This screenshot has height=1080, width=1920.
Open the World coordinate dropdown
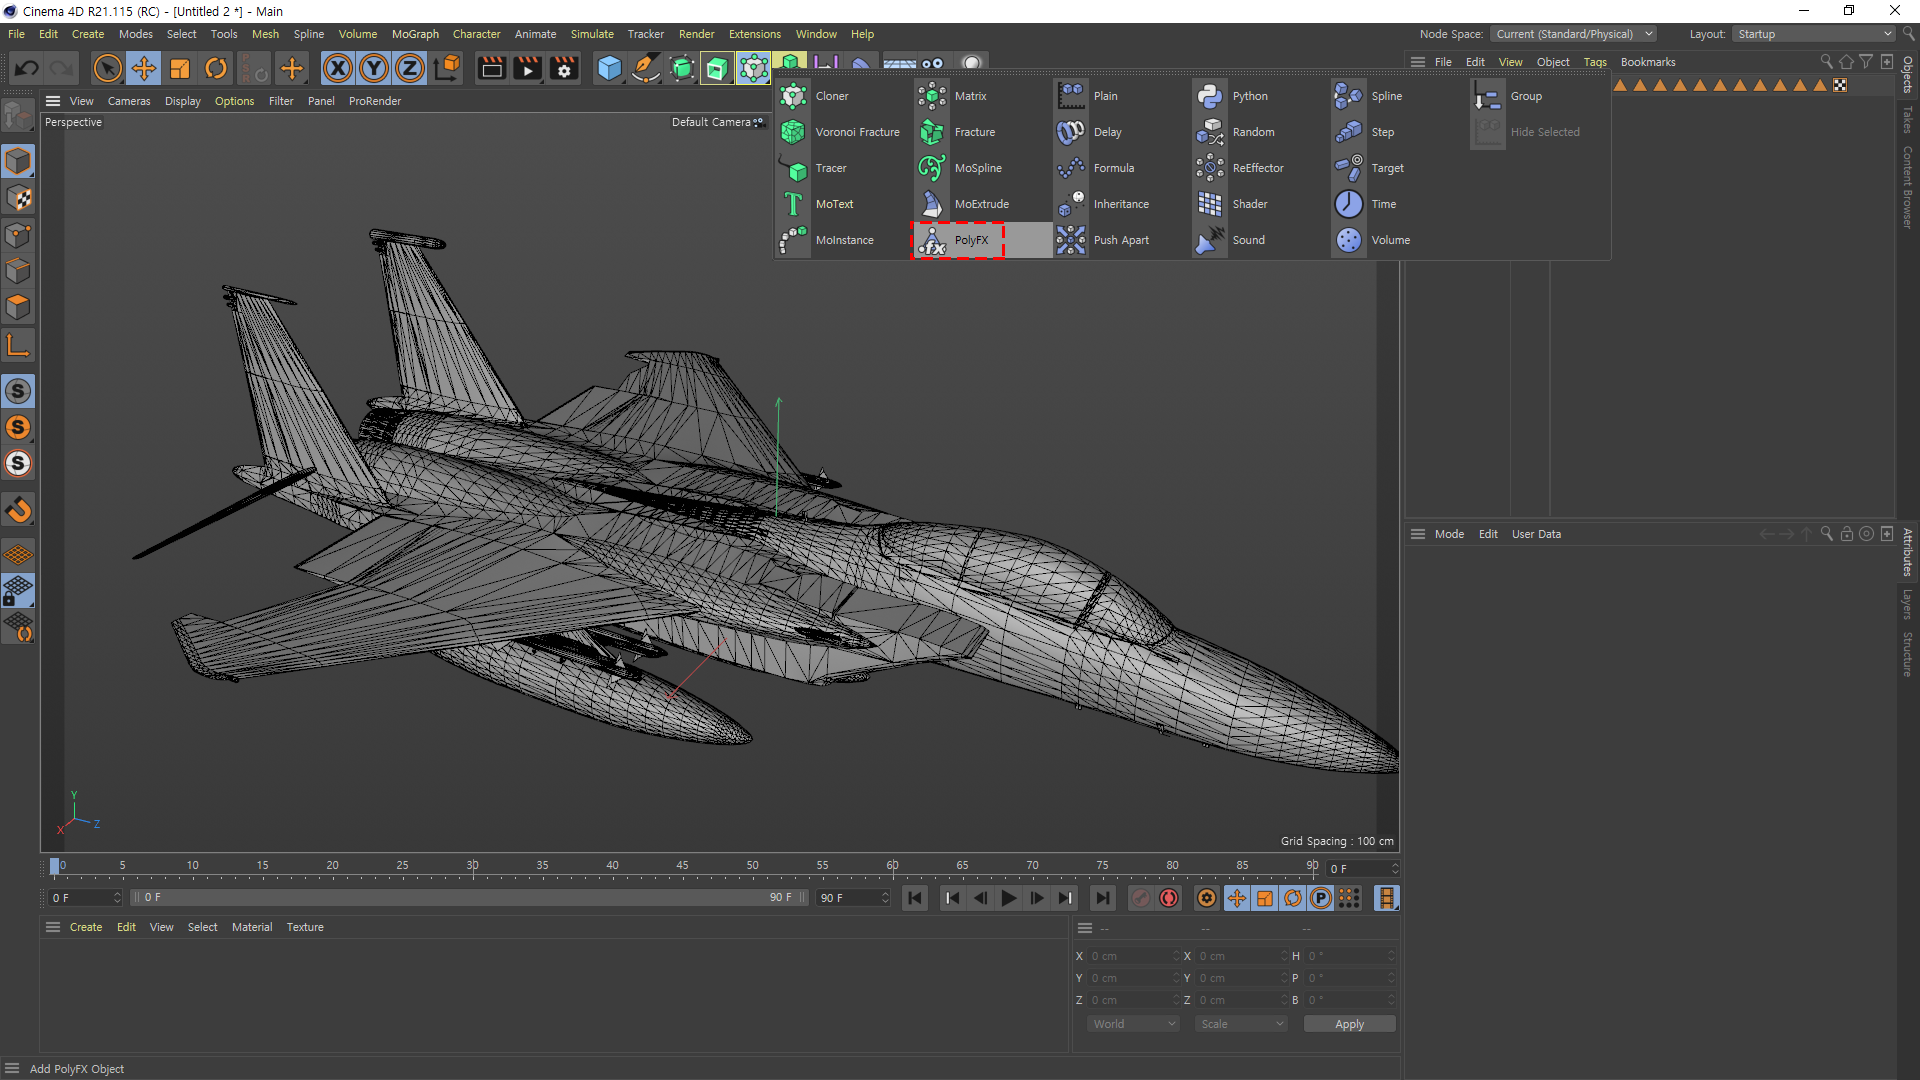coord(1133,1024)
